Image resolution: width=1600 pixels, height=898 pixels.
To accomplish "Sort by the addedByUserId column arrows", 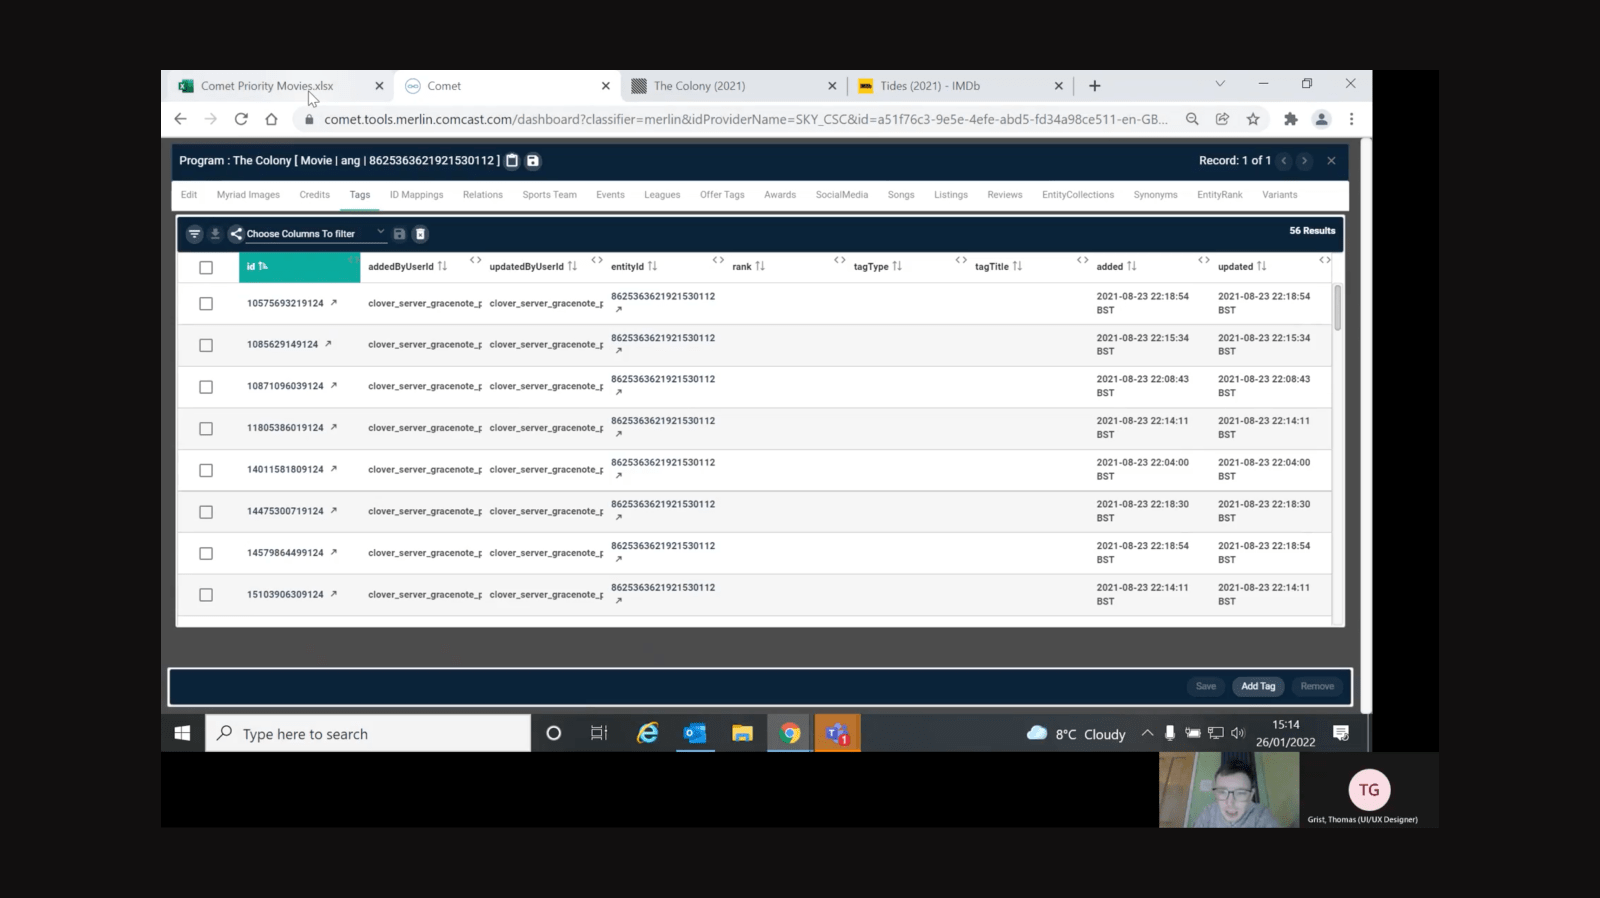I will [442, 266].
